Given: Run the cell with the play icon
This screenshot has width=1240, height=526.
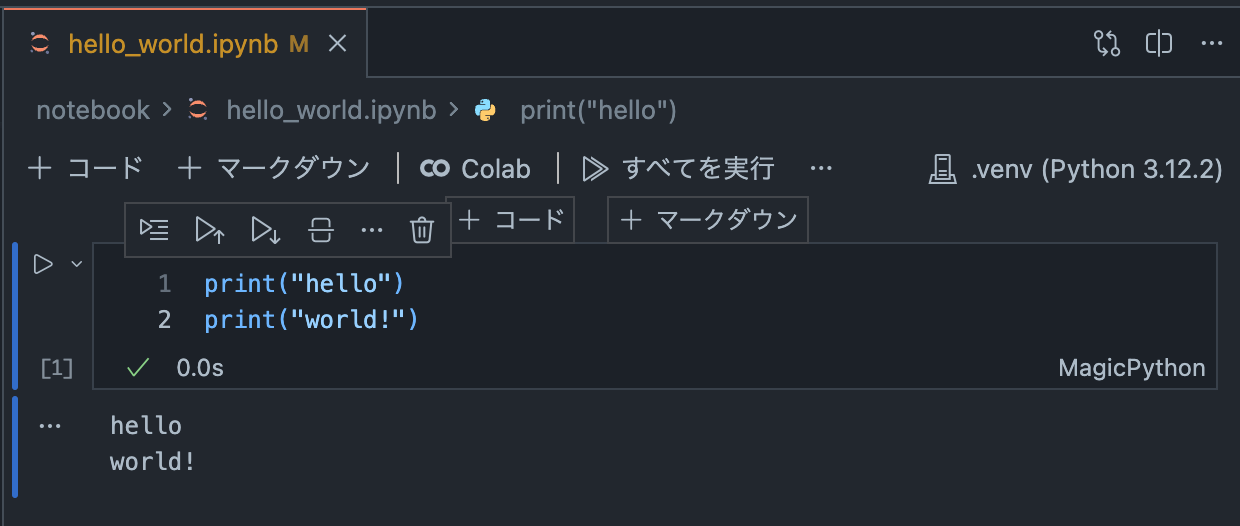Looking at the screenshot, I should click(43, 265).
